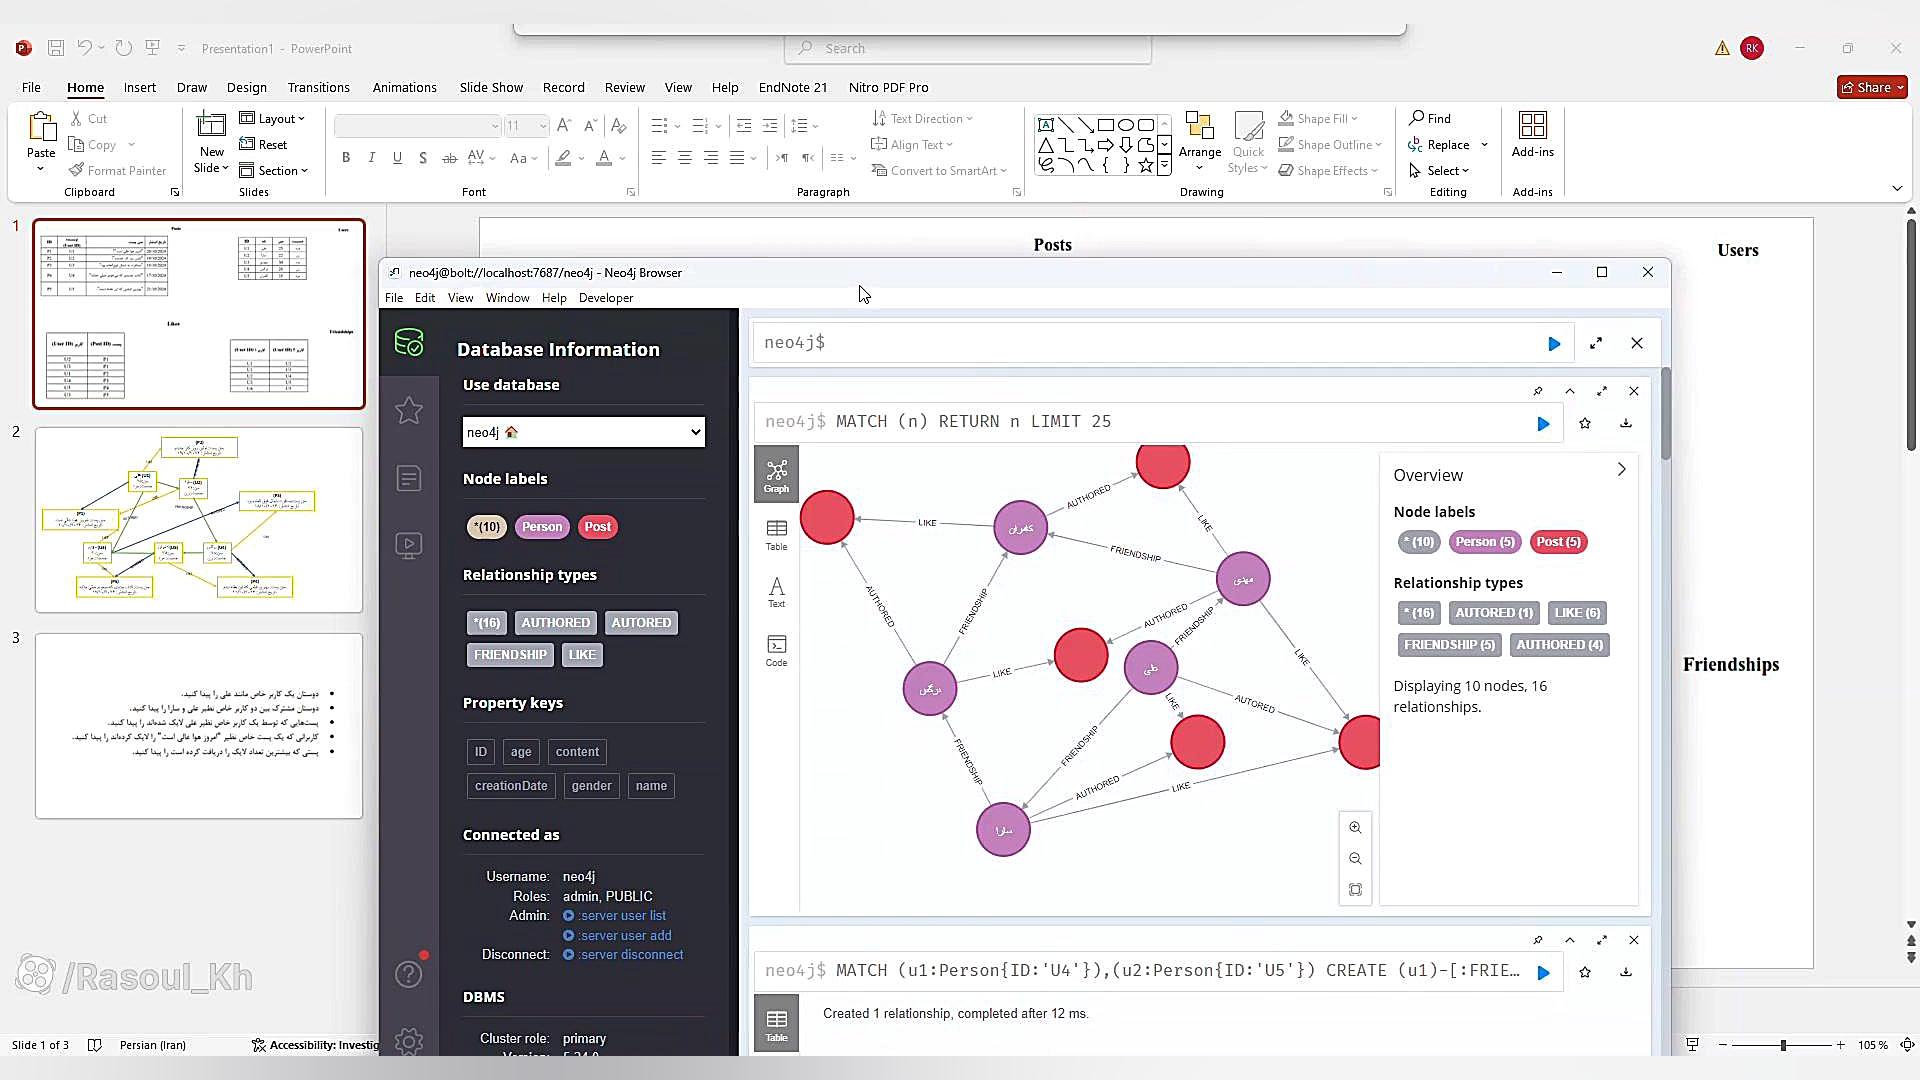This screenshot has width=1920, height=1080.
Task: Zoom in on the graph visualization
Action: tap(1355, 828)
